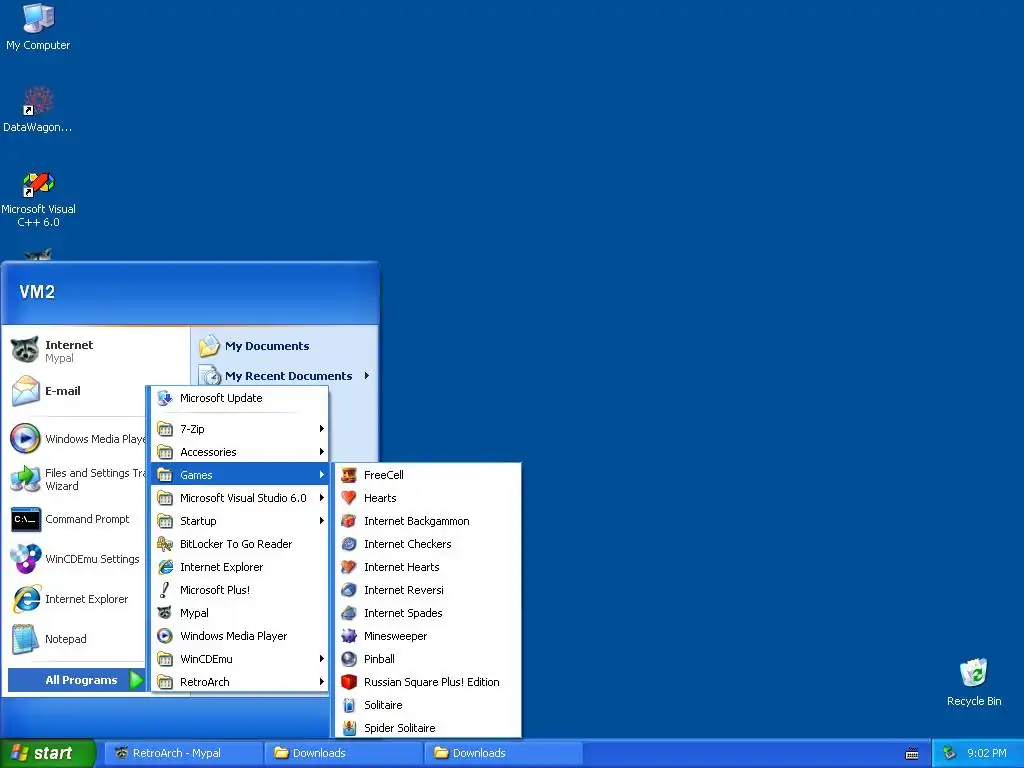Switch to first Downloads taskbar window

[344, 753]
